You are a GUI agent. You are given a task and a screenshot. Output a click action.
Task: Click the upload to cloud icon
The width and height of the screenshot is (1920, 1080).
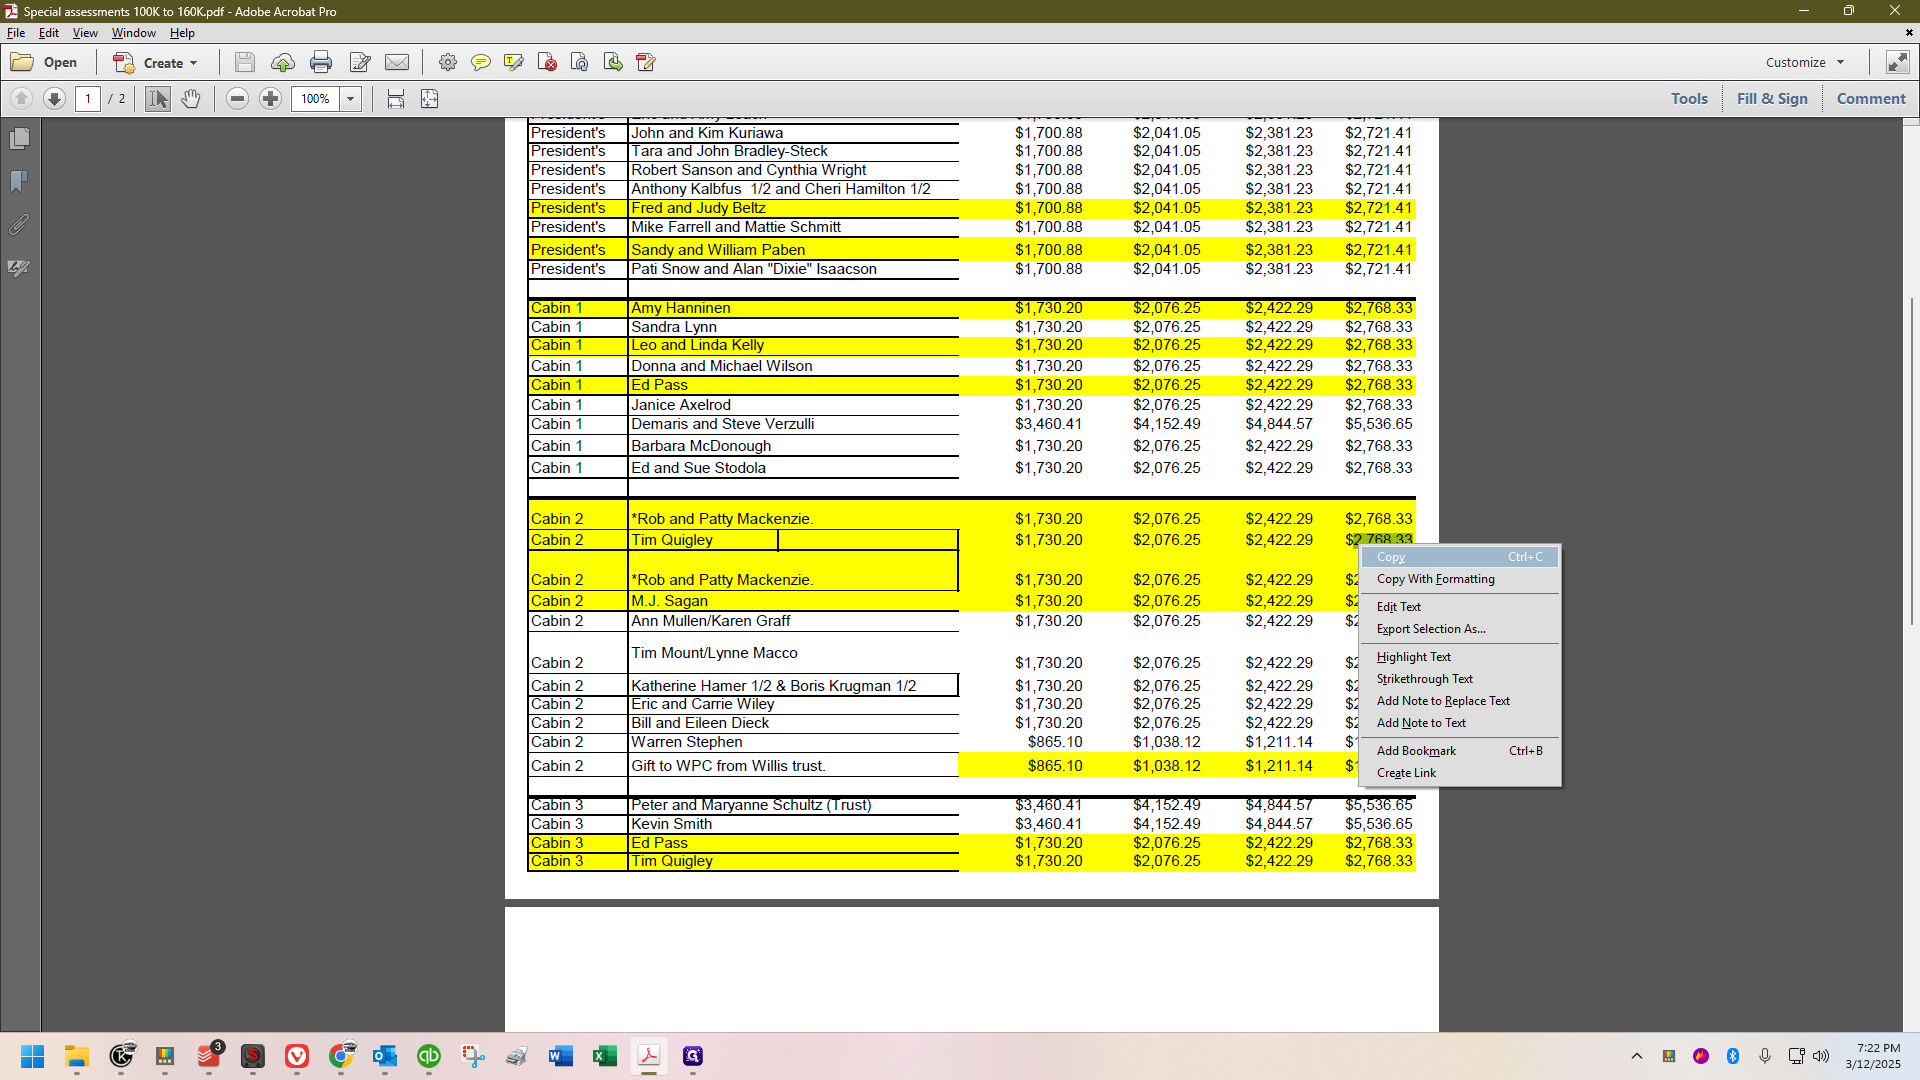283,62
